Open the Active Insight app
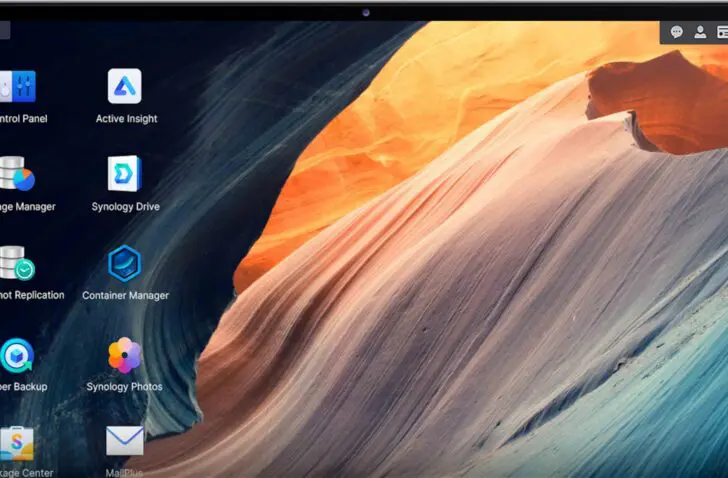The width and height of the screenshot is (728, 478). point(125,86)
